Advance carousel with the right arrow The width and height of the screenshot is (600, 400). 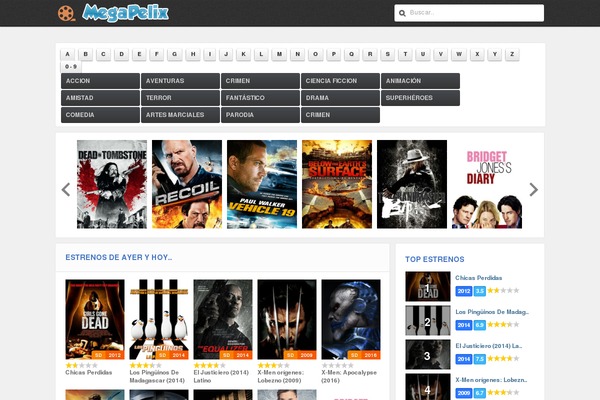tap(533, 189)
